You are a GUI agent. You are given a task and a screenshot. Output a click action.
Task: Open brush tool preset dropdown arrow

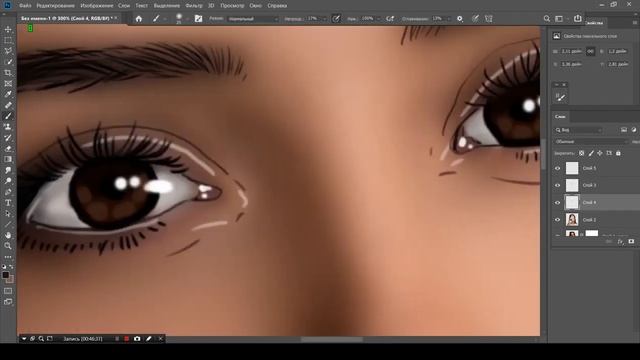(165, 19)
